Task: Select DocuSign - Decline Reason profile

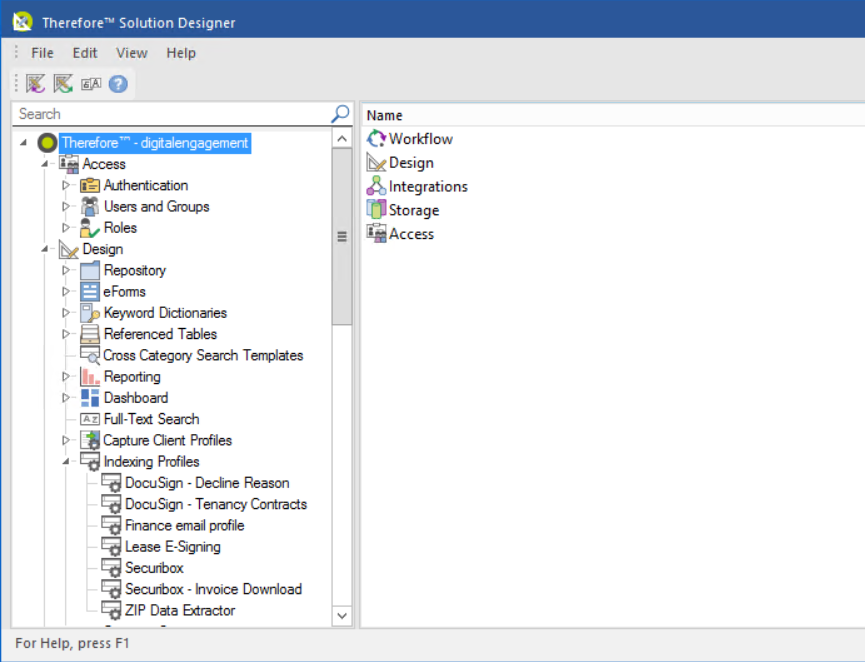Action: click(x=207, y=483)
